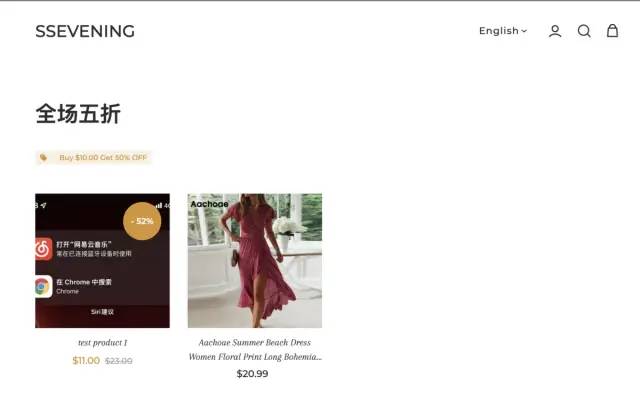Click the Siri suggestion text in first thumbnail
The height and width of the screenshot is (401, 640).
click(102, 312)
